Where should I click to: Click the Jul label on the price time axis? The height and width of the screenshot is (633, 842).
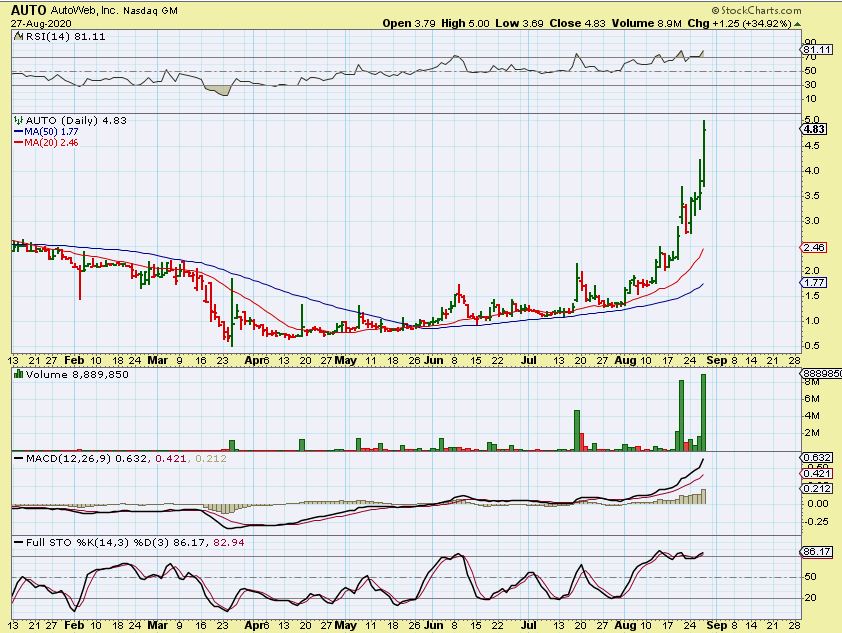(529, 360)
